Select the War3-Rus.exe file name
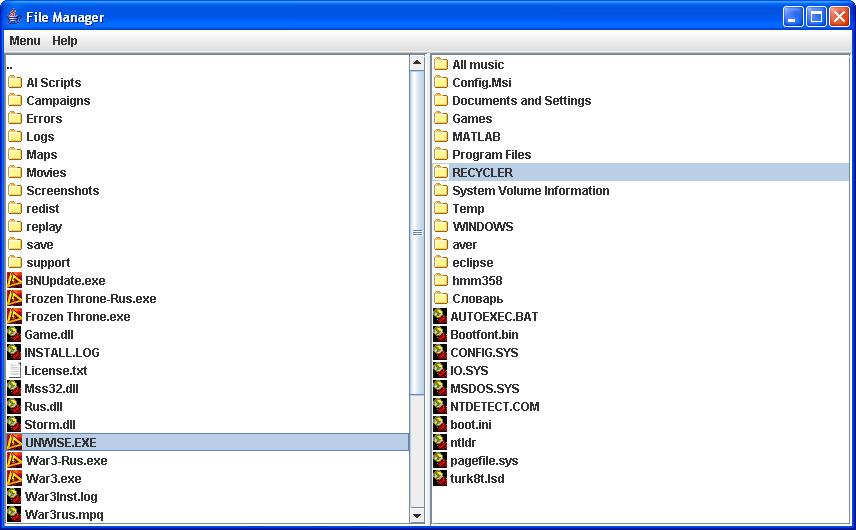This screenshot has height=530, width=856. 67,461
